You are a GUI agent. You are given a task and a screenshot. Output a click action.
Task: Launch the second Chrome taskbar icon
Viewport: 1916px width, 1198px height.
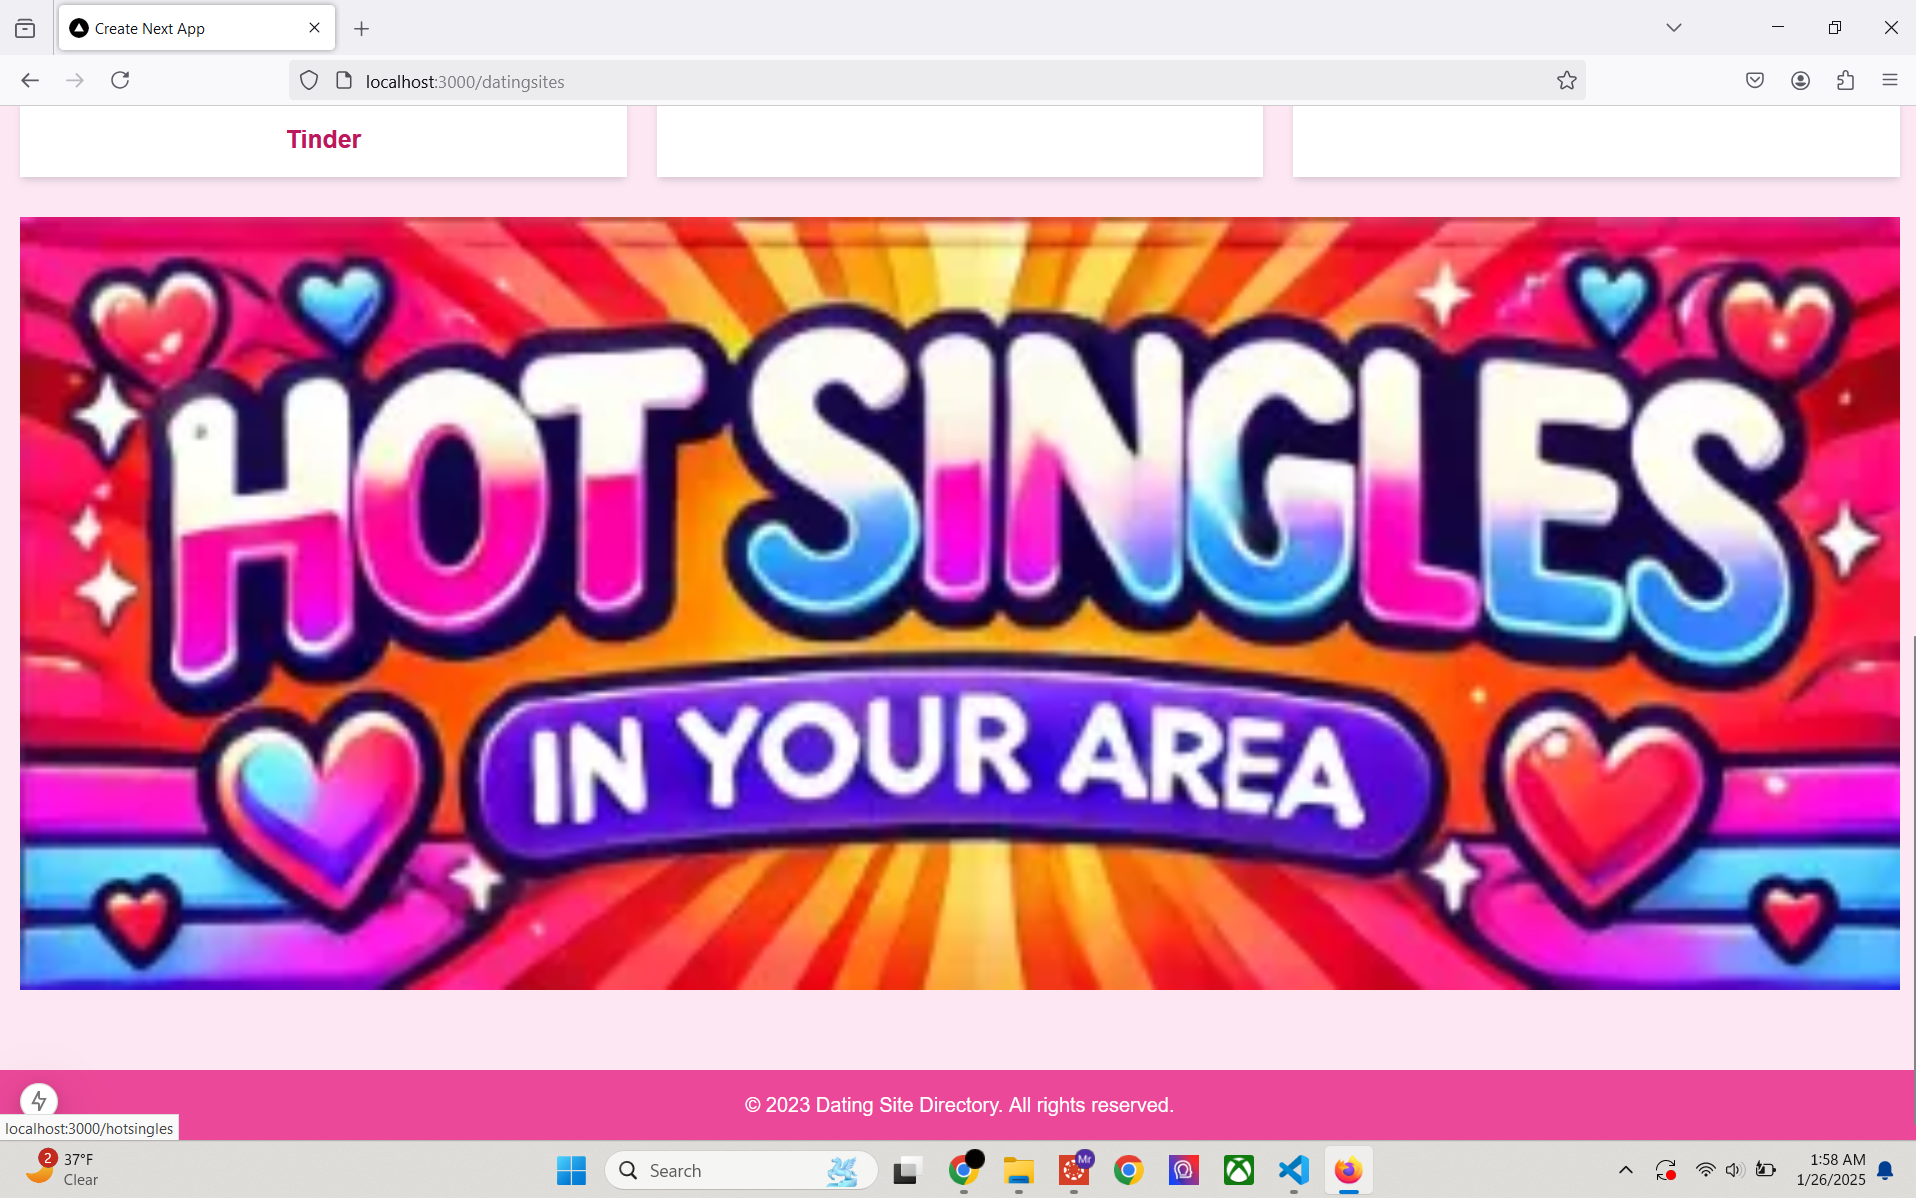pyautogui.click(x=1129, y=1170)
